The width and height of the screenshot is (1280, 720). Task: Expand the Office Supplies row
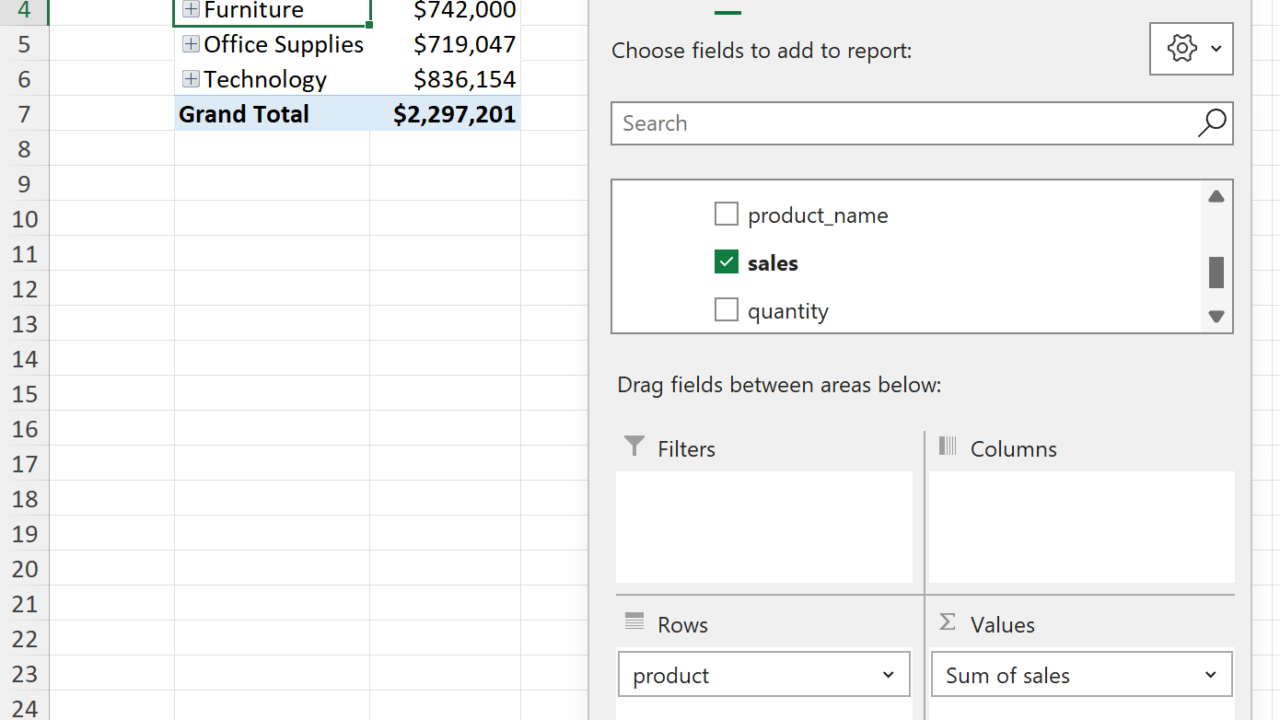click(191, 45)
